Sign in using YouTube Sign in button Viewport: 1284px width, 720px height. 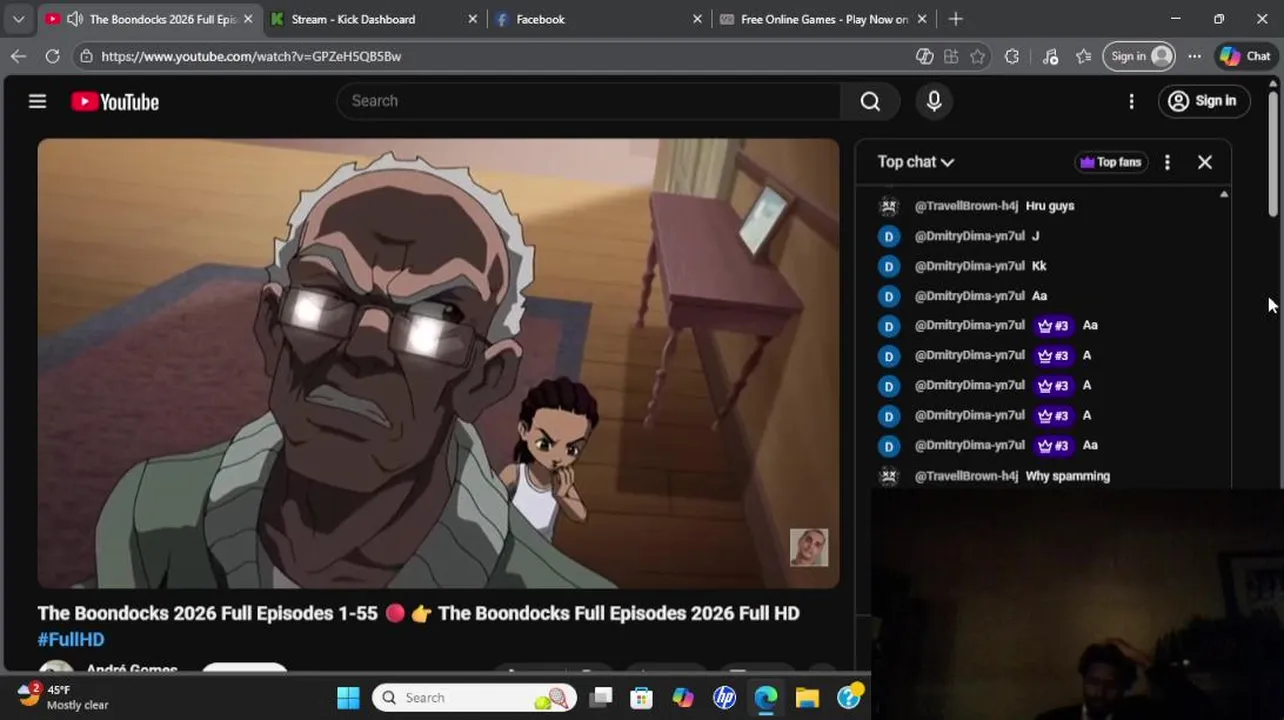point(1204,101)
